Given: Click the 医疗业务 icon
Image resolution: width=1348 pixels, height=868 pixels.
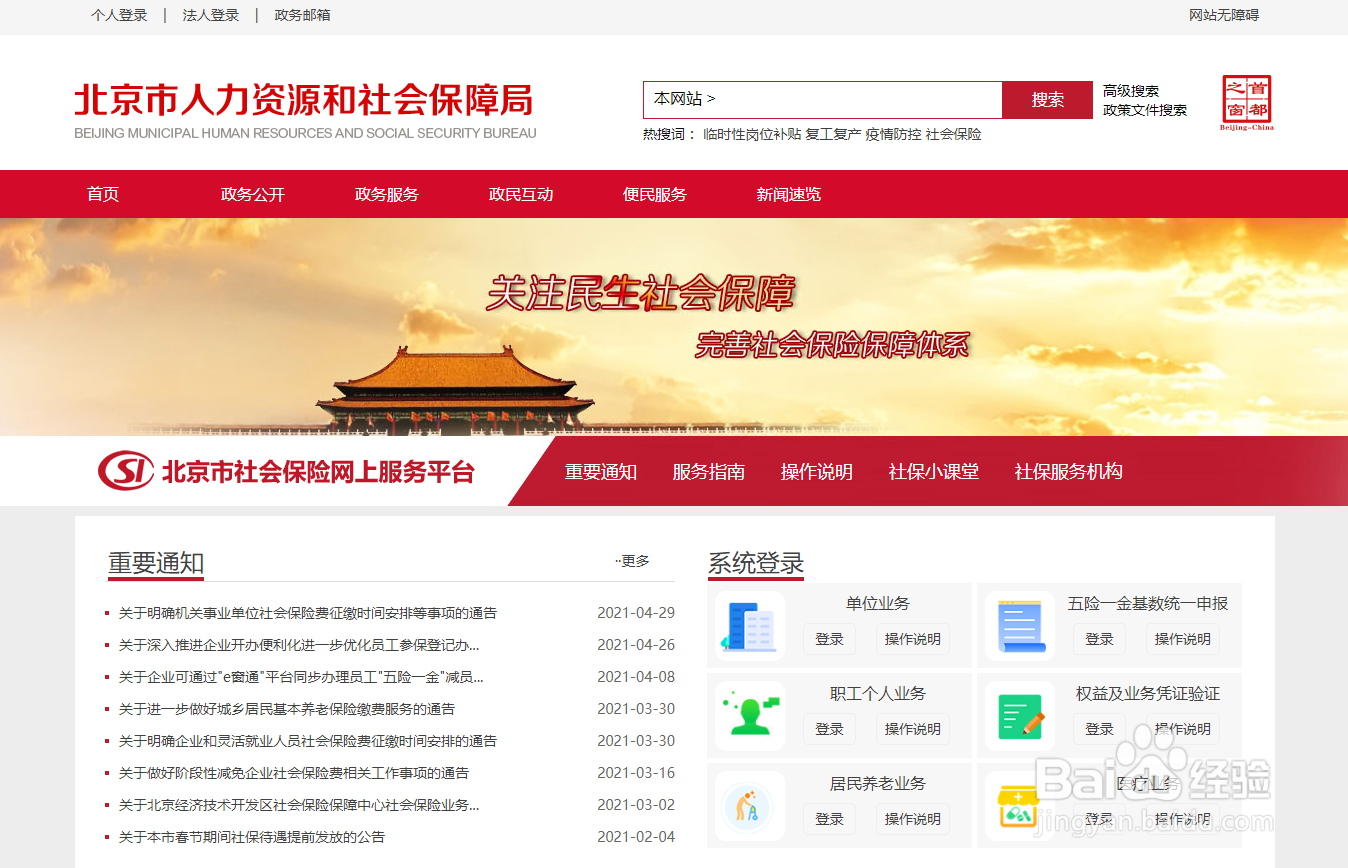Looking at the screenshot, I should [x=1019, y=805].
